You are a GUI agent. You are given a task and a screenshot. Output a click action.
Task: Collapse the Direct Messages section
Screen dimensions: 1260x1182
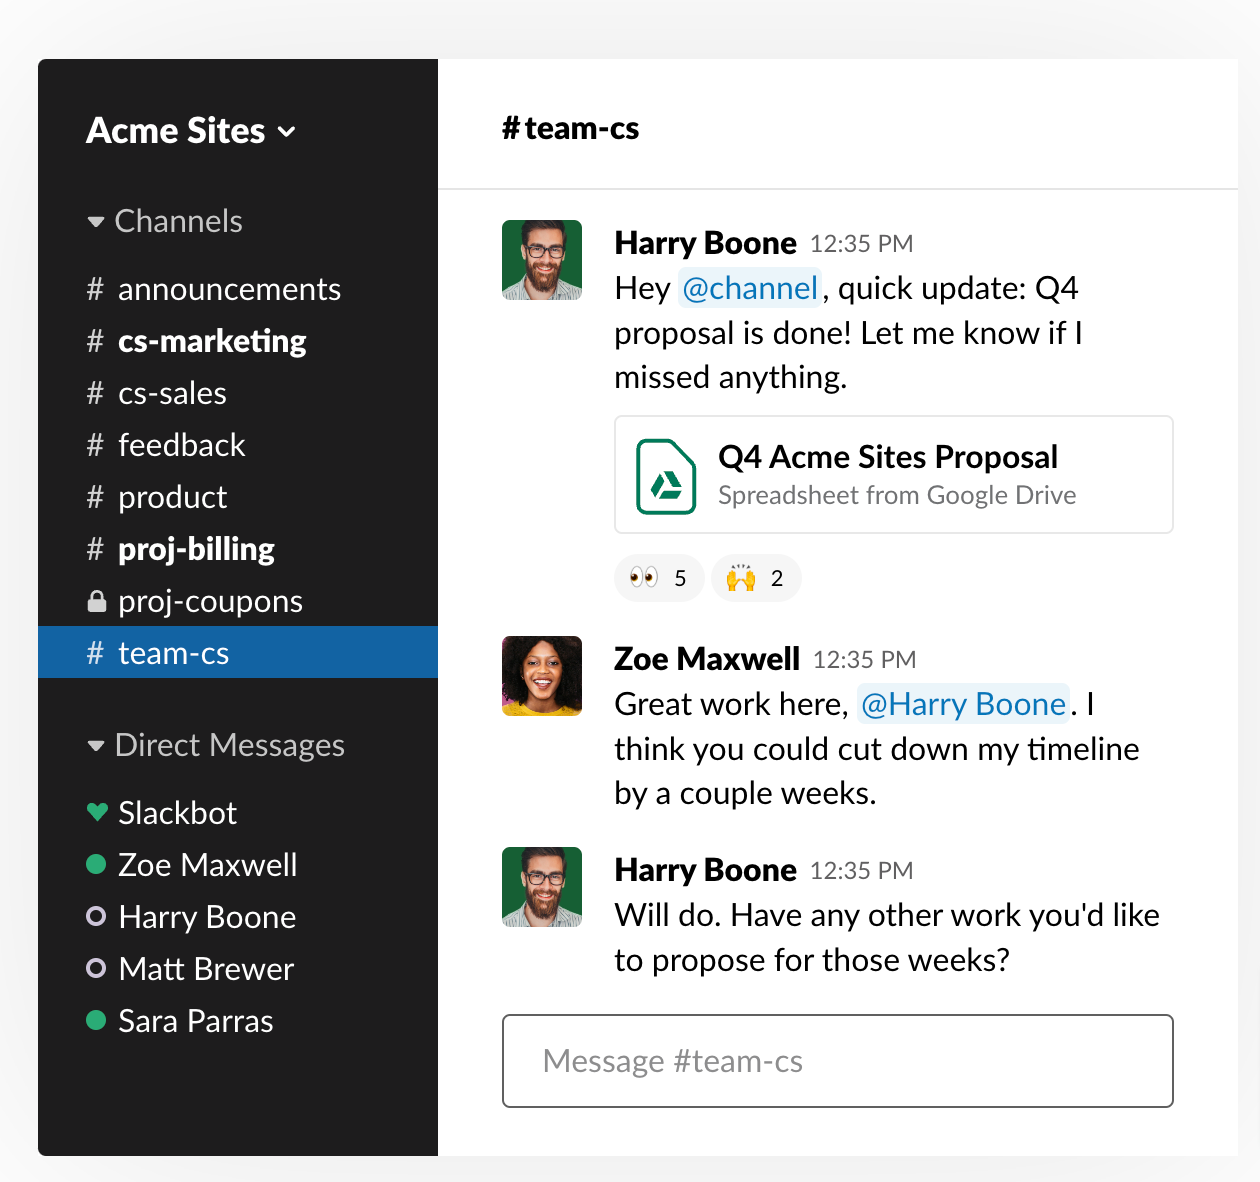pyautogui.click(x=95, y=745)
